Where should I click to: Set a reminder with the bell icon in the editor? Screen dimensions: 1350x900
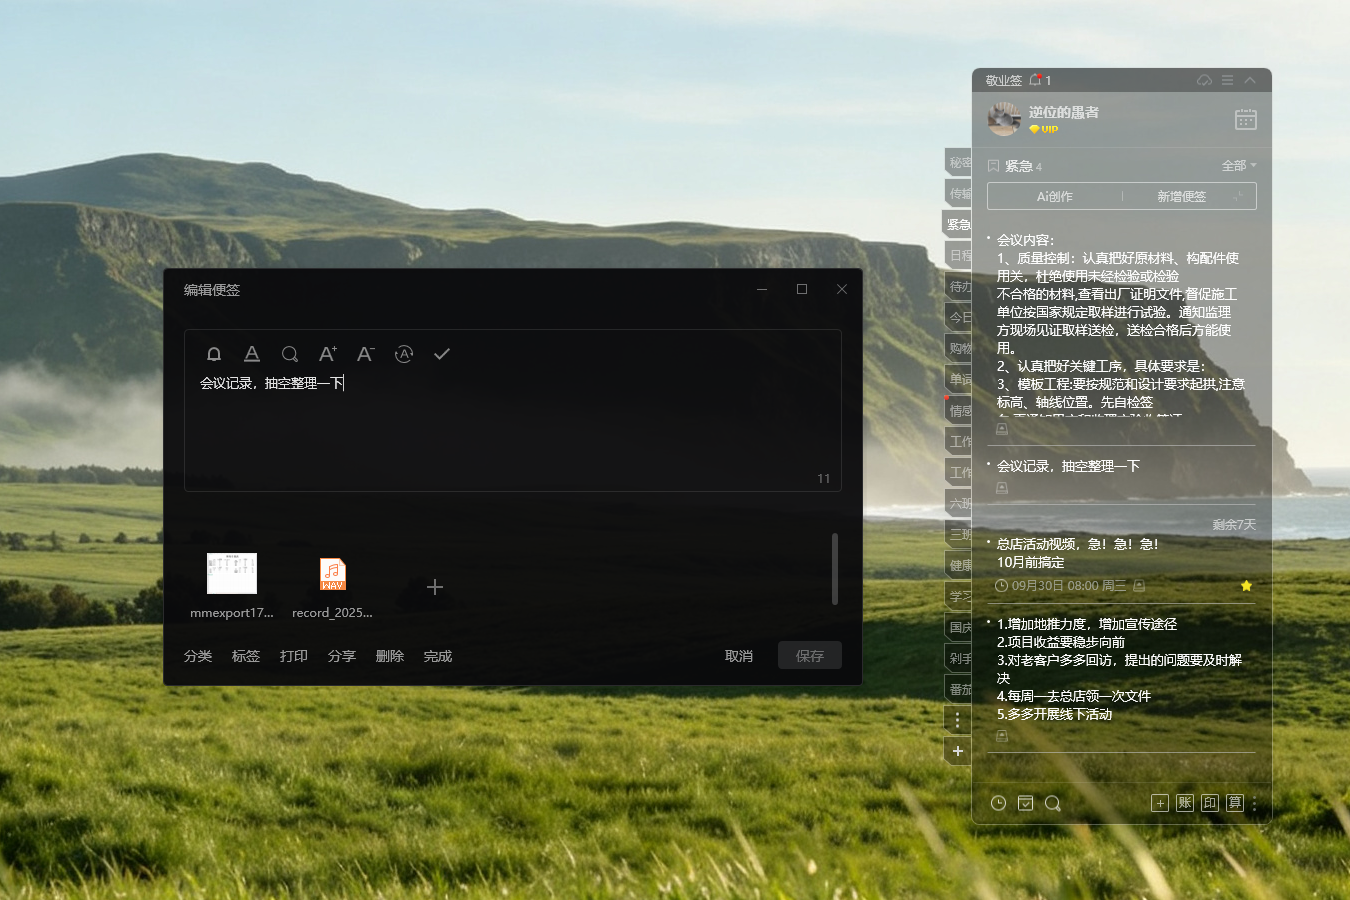click(214, 354)
